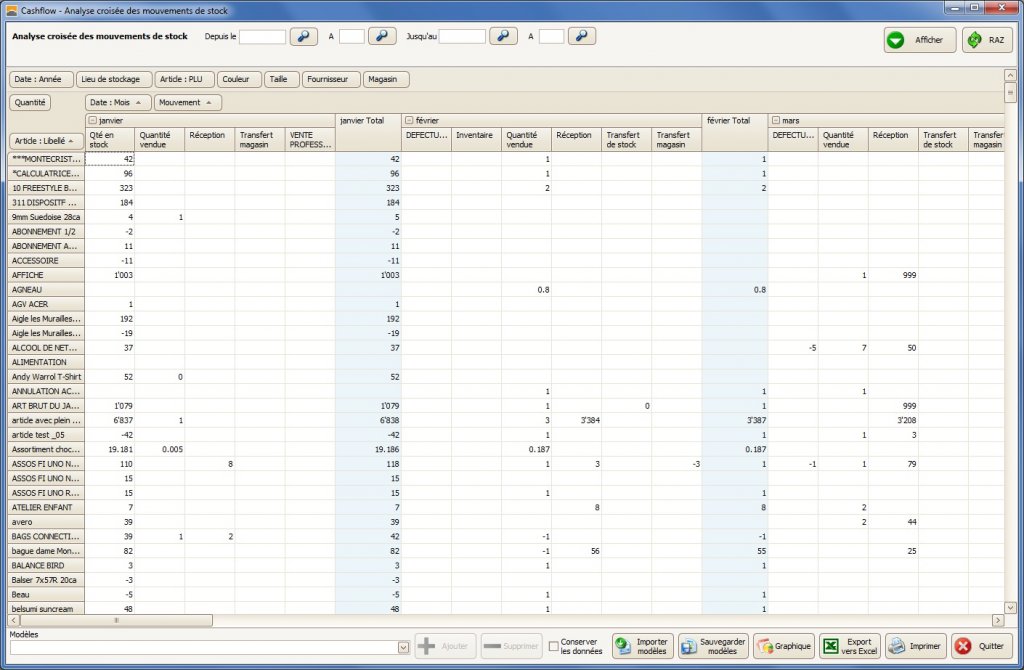Open the Graphique chart view

point(783,646)
